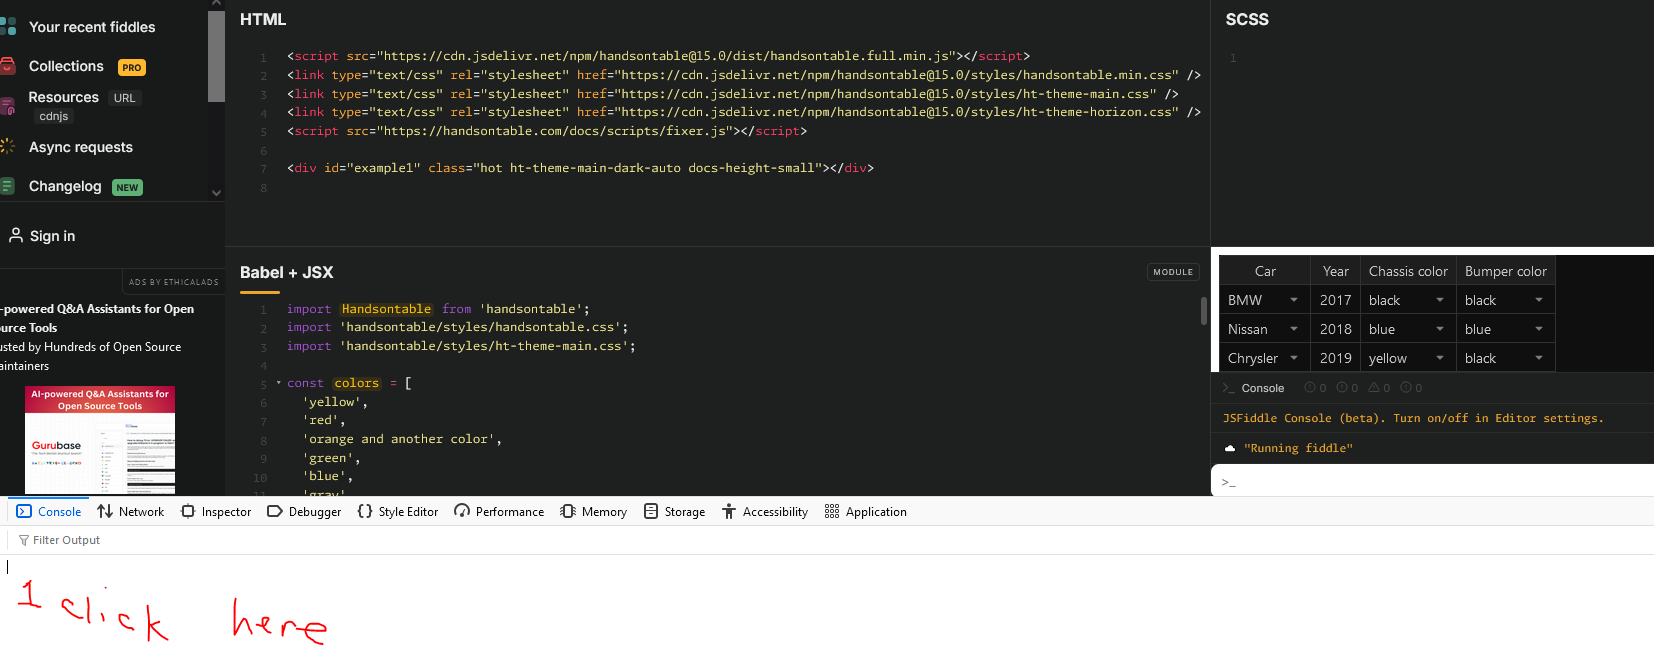Select the 2017 year cell
The image size is (1654, 645).
(1336, 300)
